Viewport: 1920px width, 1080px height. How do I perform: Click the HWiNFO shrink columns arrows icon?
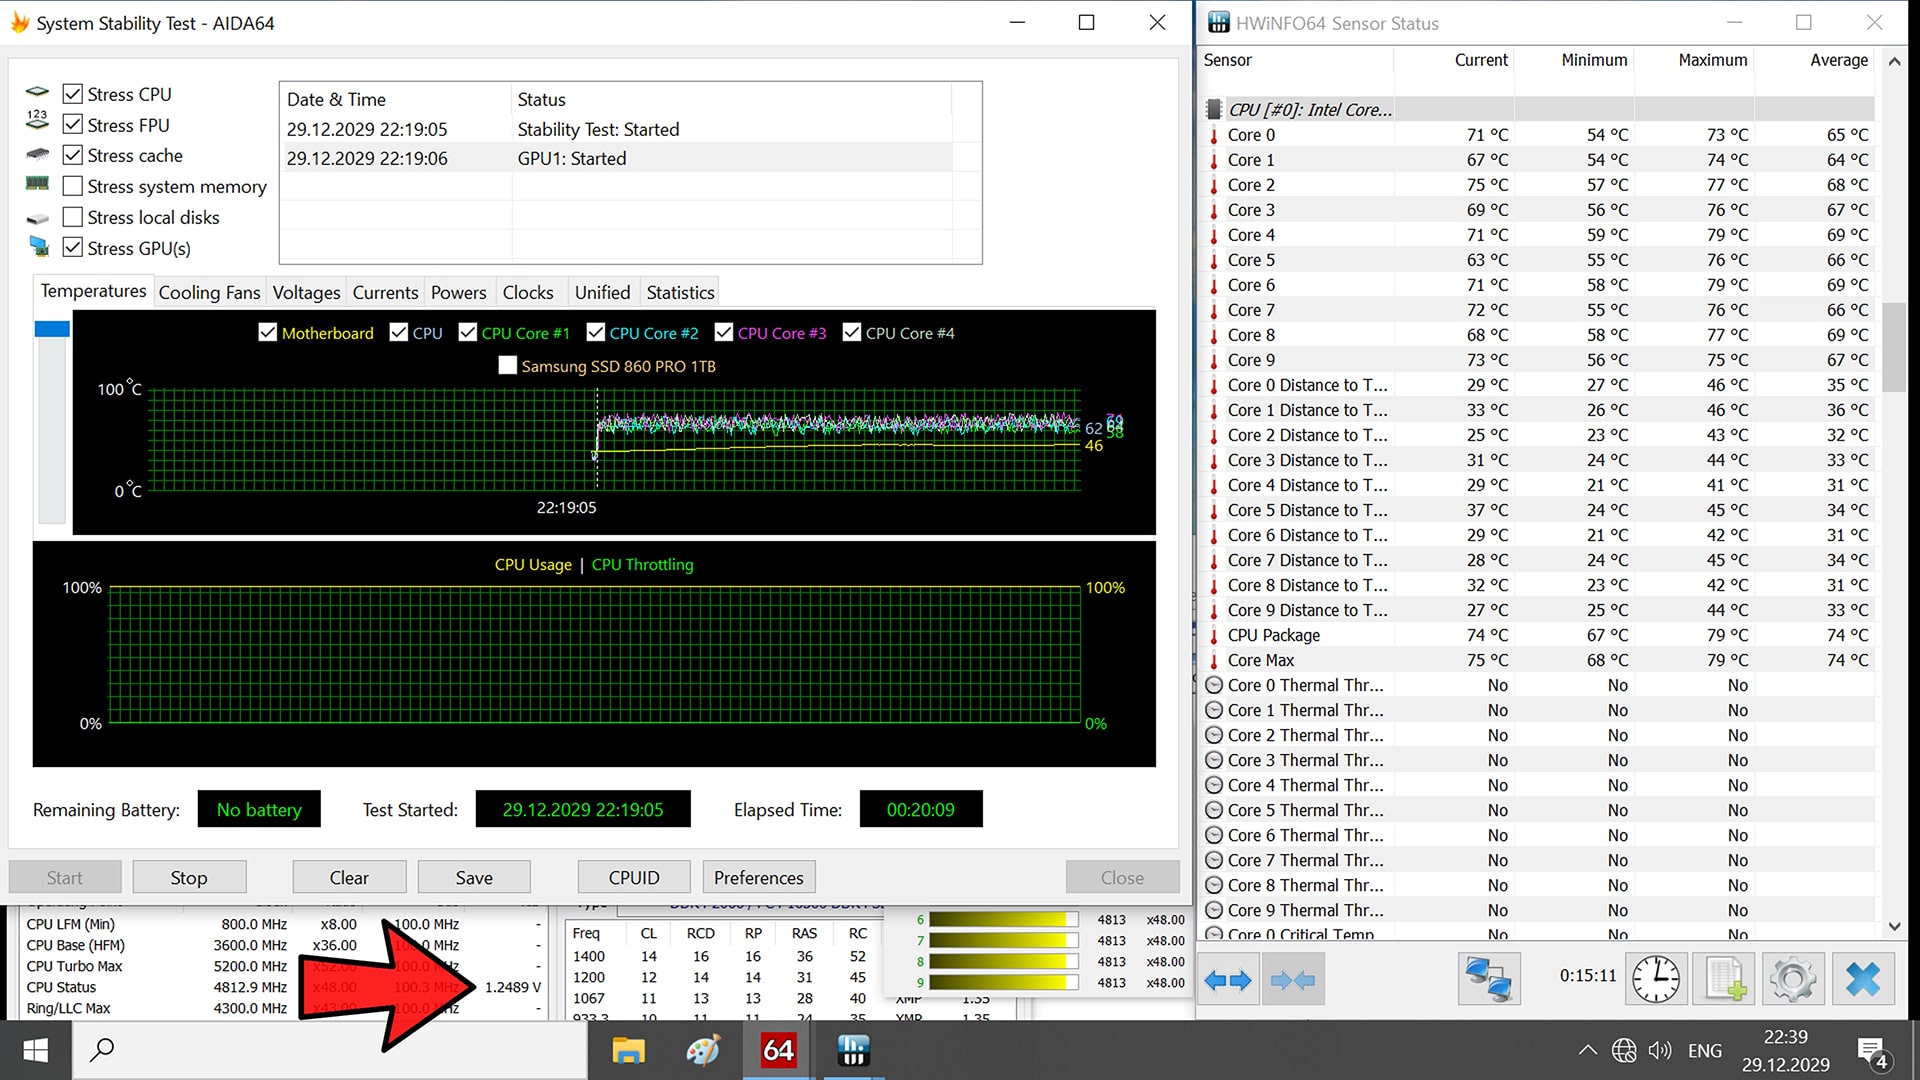pos(1293,980)
